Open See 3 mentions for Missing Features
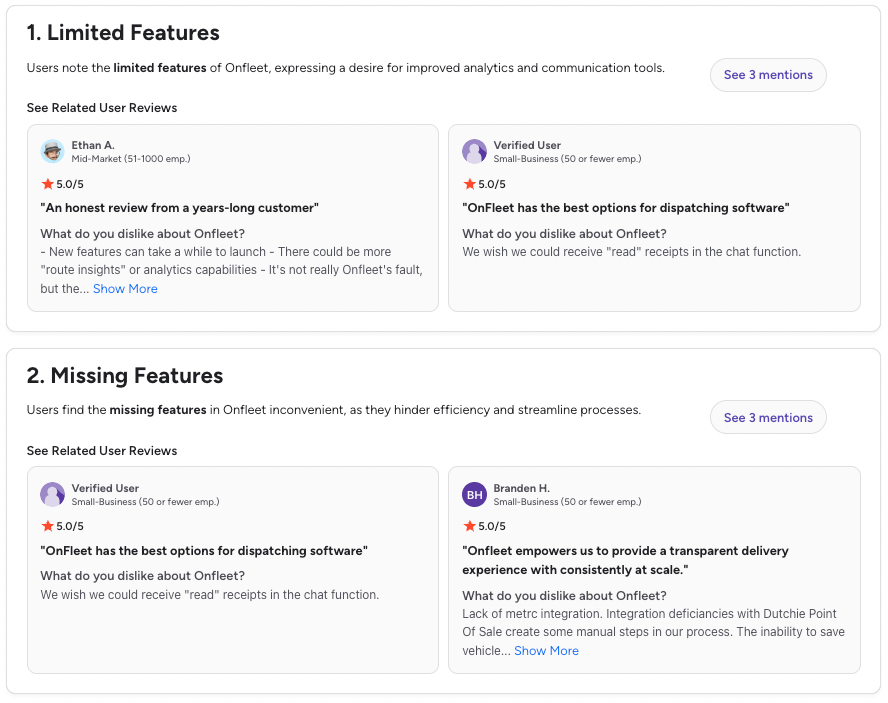 point(768,418)
